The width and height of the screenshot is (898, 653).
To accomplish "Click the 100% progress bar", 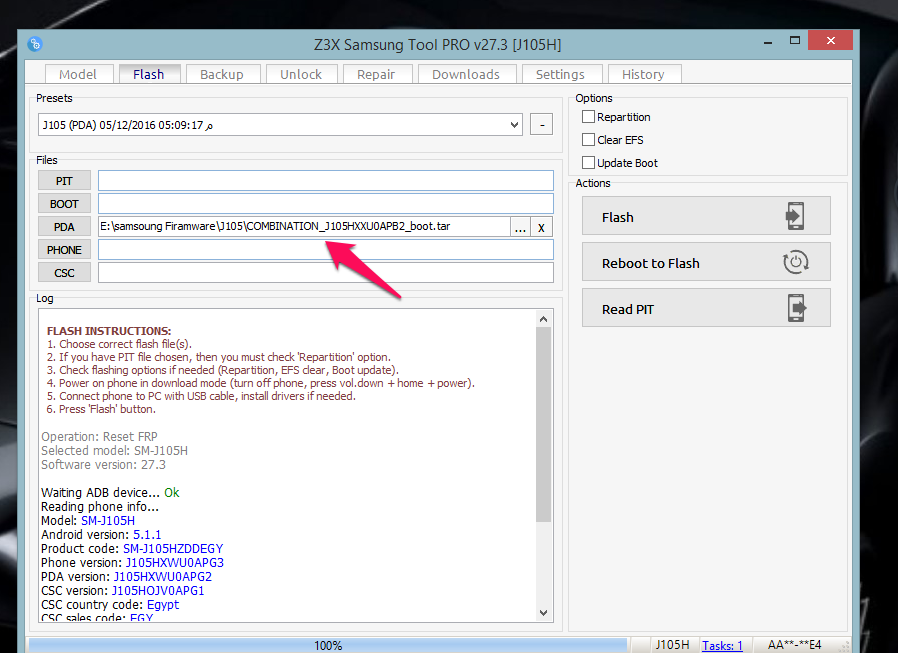I will (328, 646).
